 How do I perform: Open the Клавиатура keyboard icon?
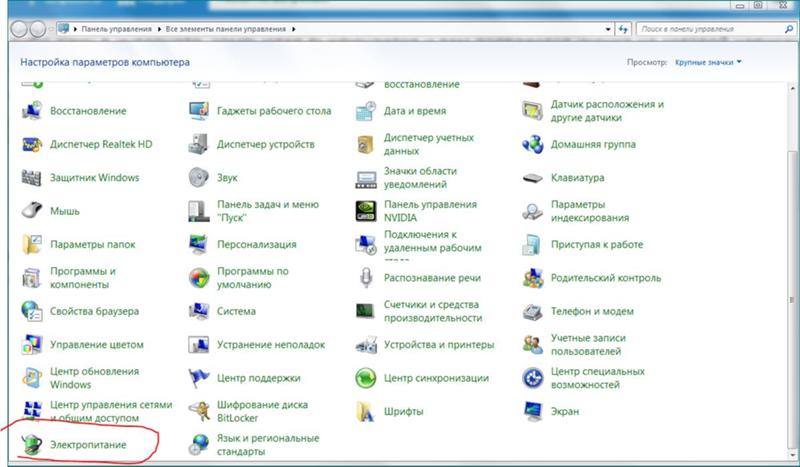[533, 178]
